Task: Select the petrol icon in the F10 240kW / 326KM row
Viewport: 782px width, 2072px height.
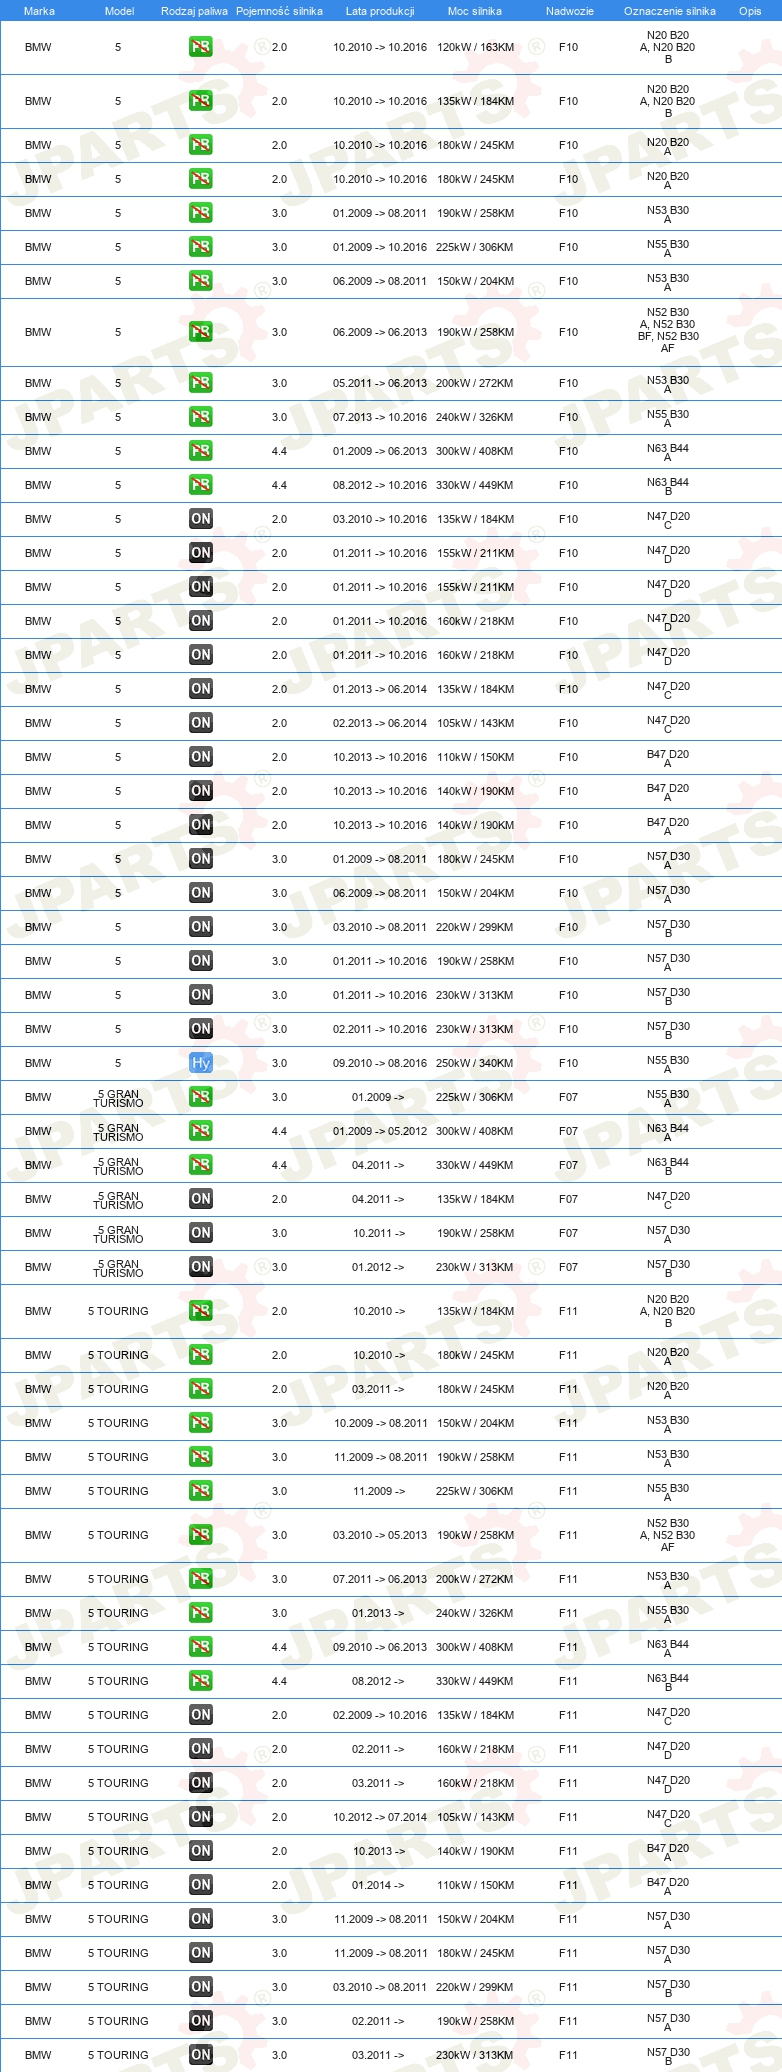Action: click(x=201, y=417)
